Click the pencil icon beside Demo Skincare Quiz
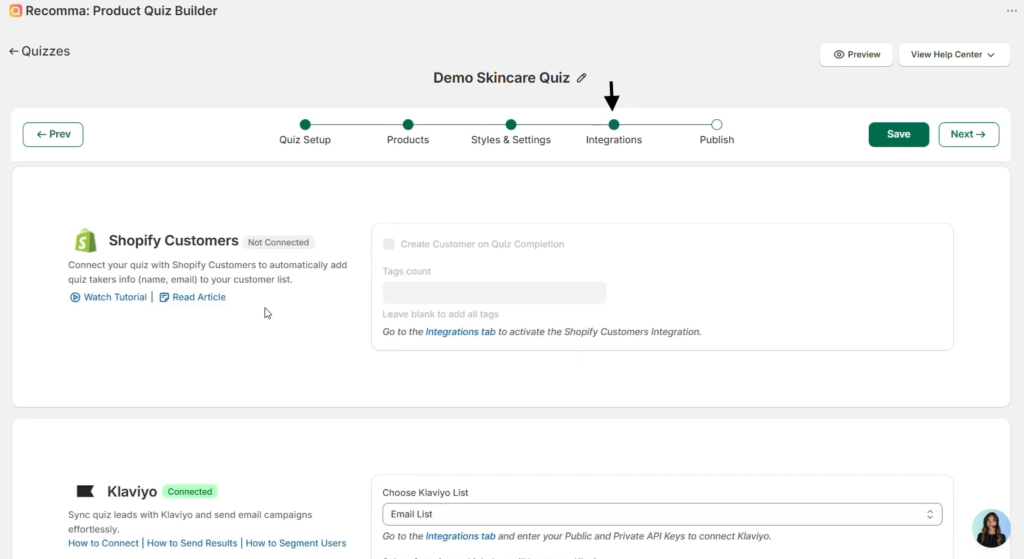 pos(582,78)
